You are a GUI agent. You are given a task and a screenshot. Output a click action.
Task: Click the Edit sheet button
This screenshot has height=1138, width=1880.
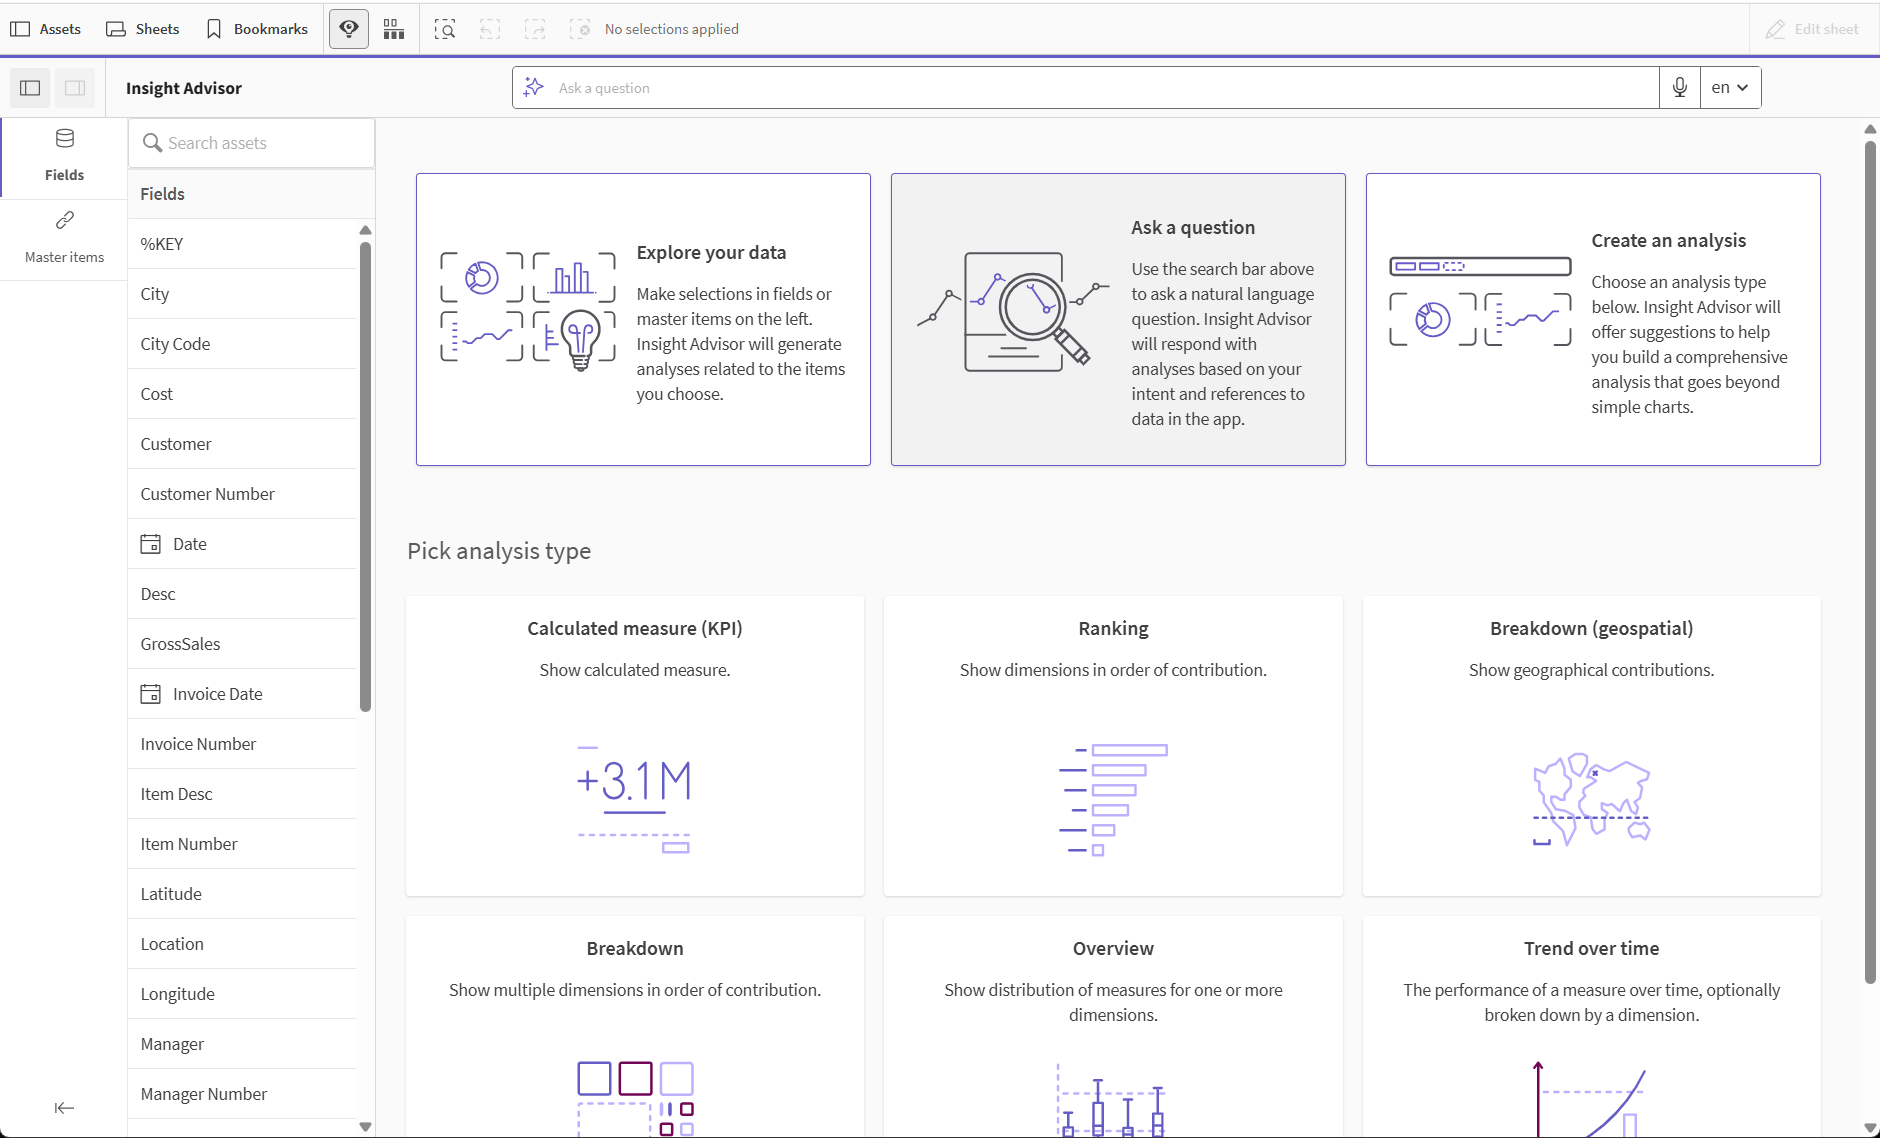coord(1812,28)
